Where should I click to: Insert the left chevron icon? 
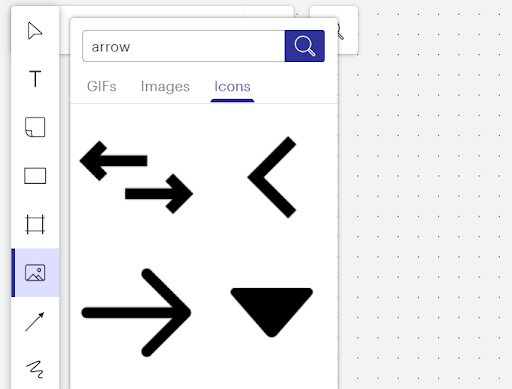tap(272, 177)
